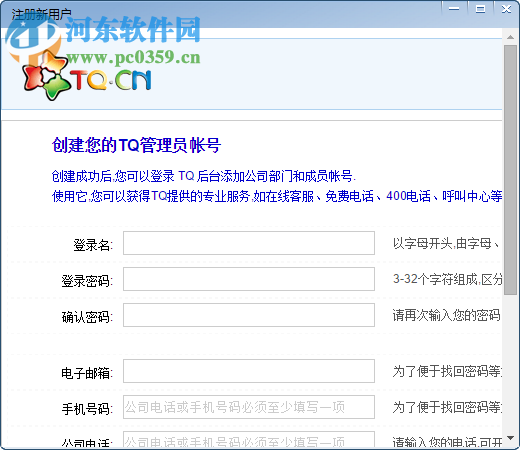Click the scrollbar up arrow

[510, 37]
